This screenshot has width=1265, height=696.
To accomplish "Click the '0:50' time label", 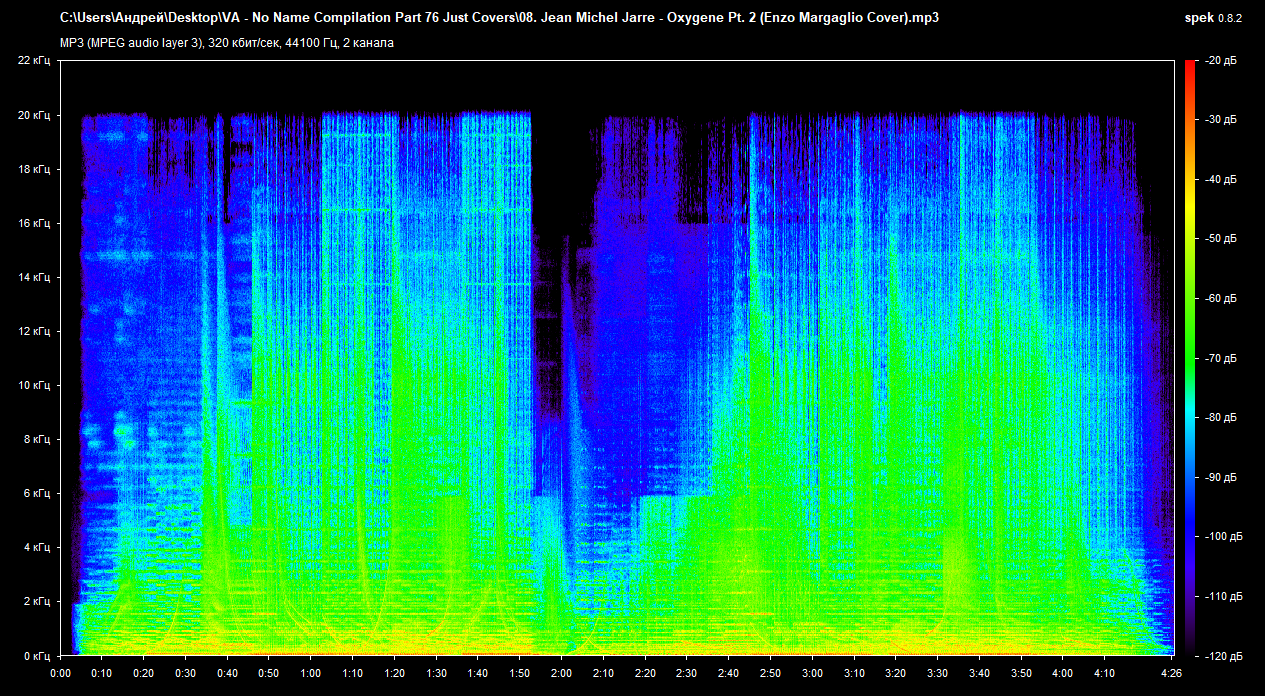I will pyautogui.click(x=269, y=673).
